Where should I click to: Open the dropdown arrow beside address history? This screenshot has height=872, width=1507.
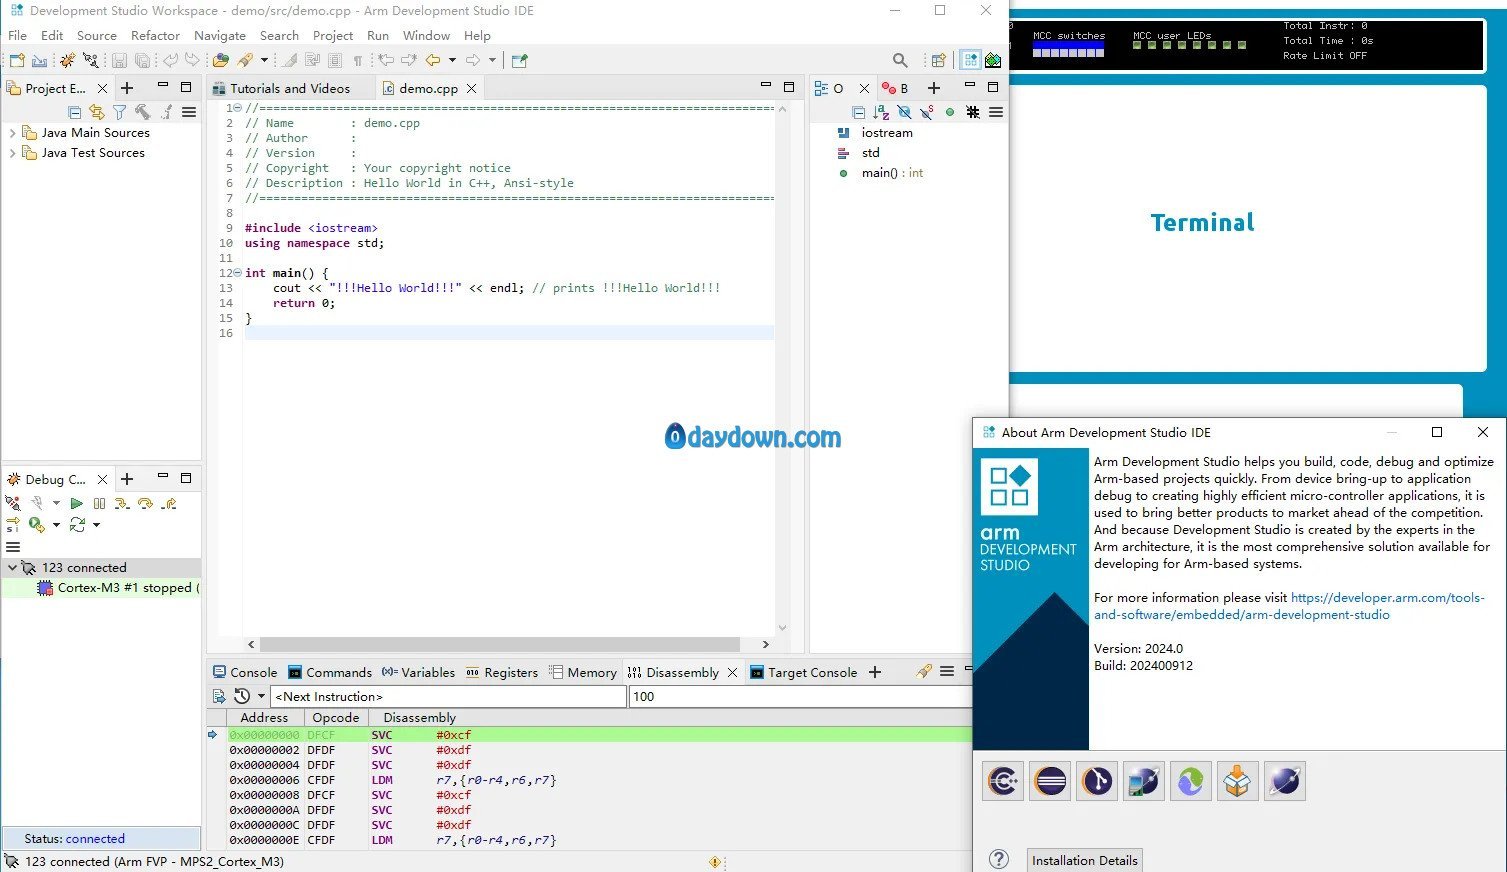tap(261, 696)
